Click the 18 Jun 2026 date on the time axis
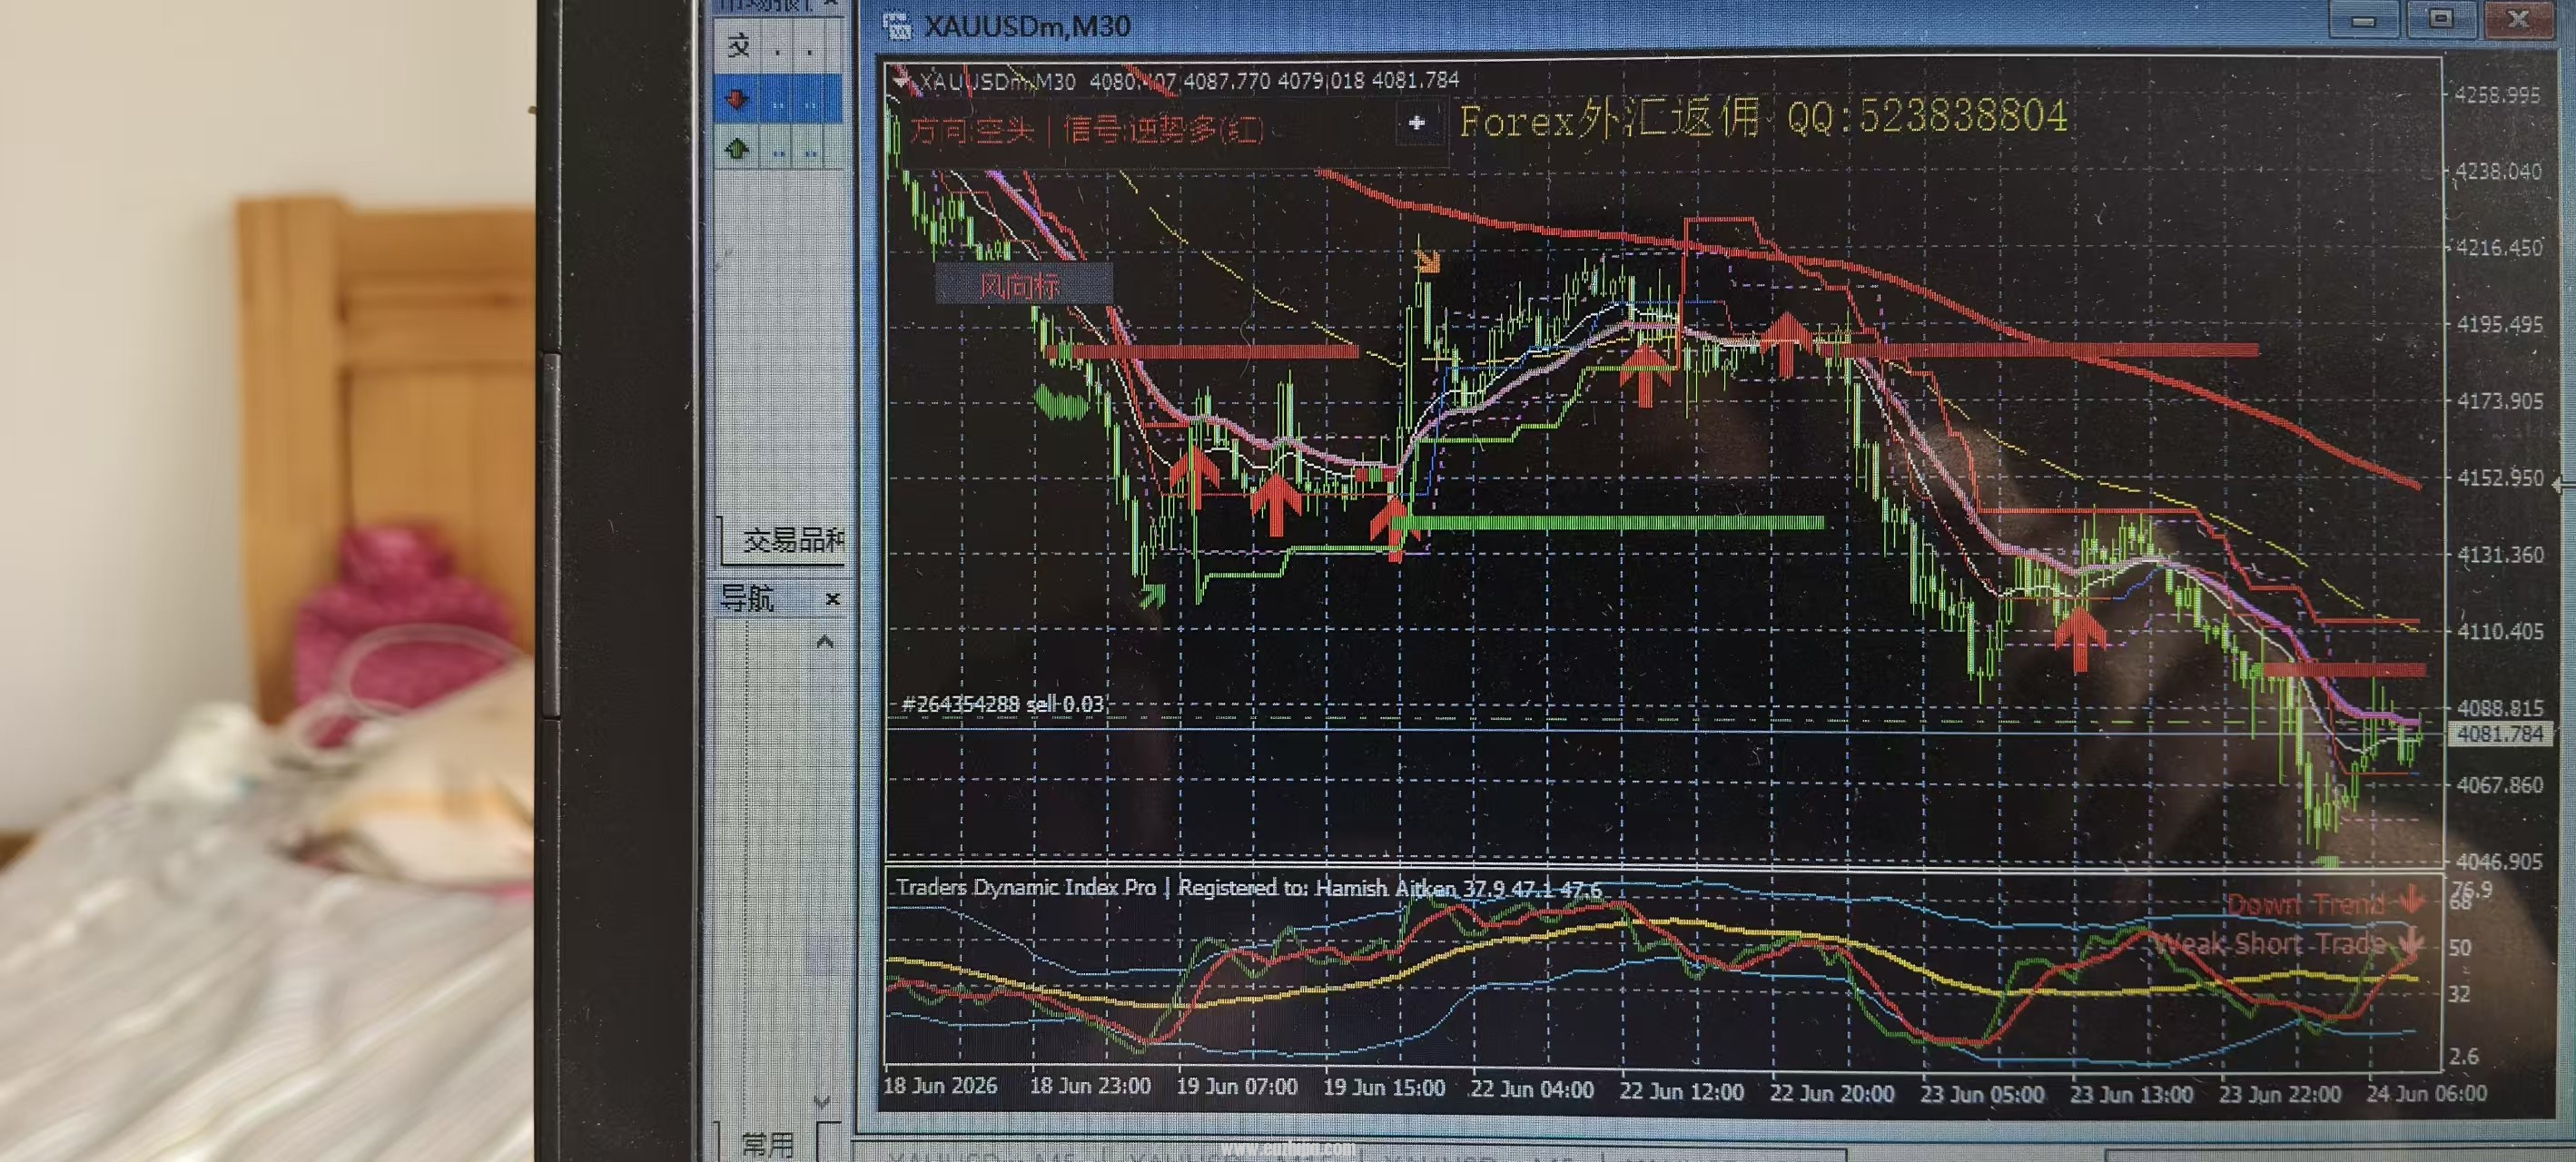This screenshot has width=2576, height=1162. [x=940, y=1086]
